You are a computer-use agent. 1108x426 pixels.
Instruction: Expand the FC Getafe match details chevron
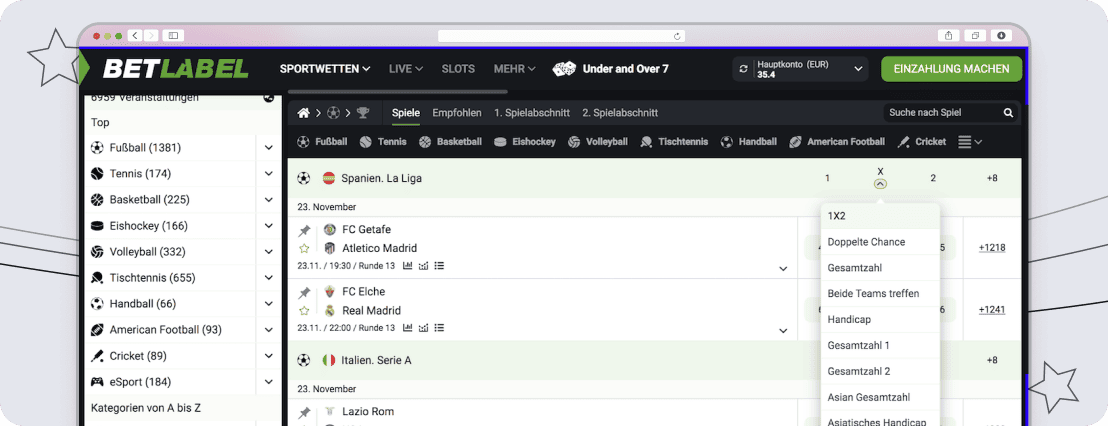pos(783,268)
